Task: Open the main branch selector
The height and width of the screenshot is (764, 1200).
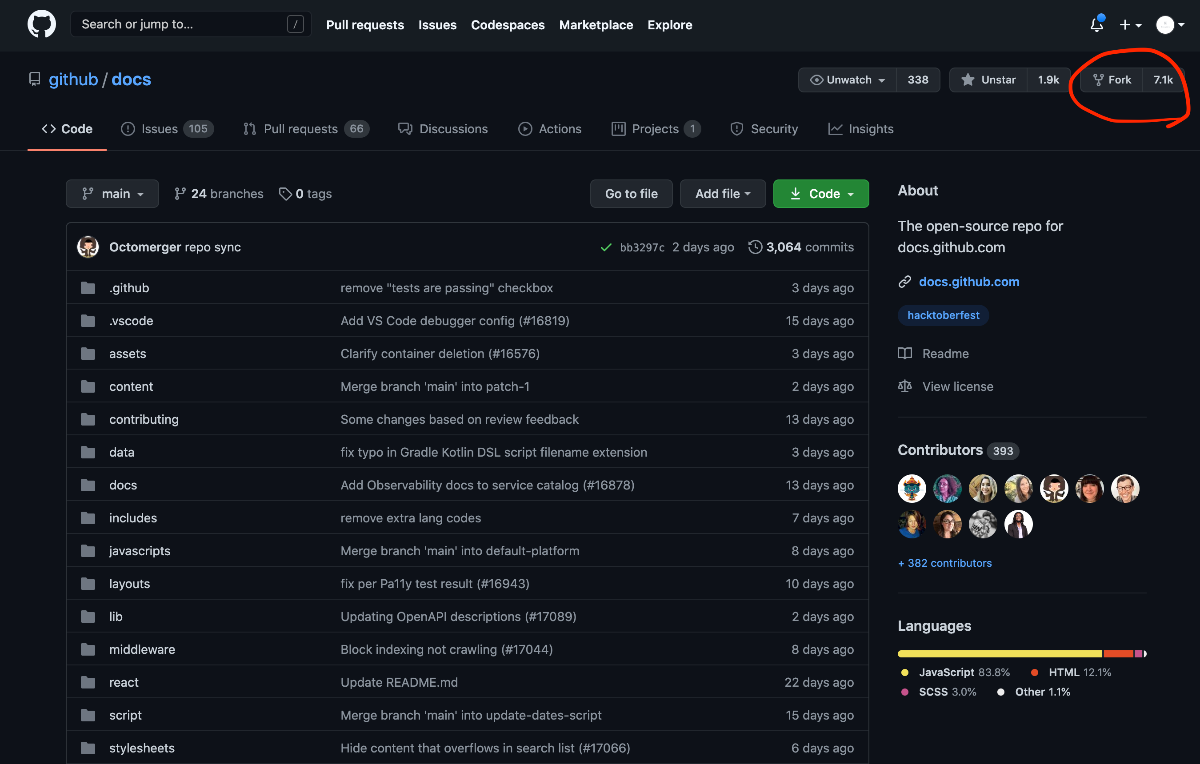Action: click(112, 194)
